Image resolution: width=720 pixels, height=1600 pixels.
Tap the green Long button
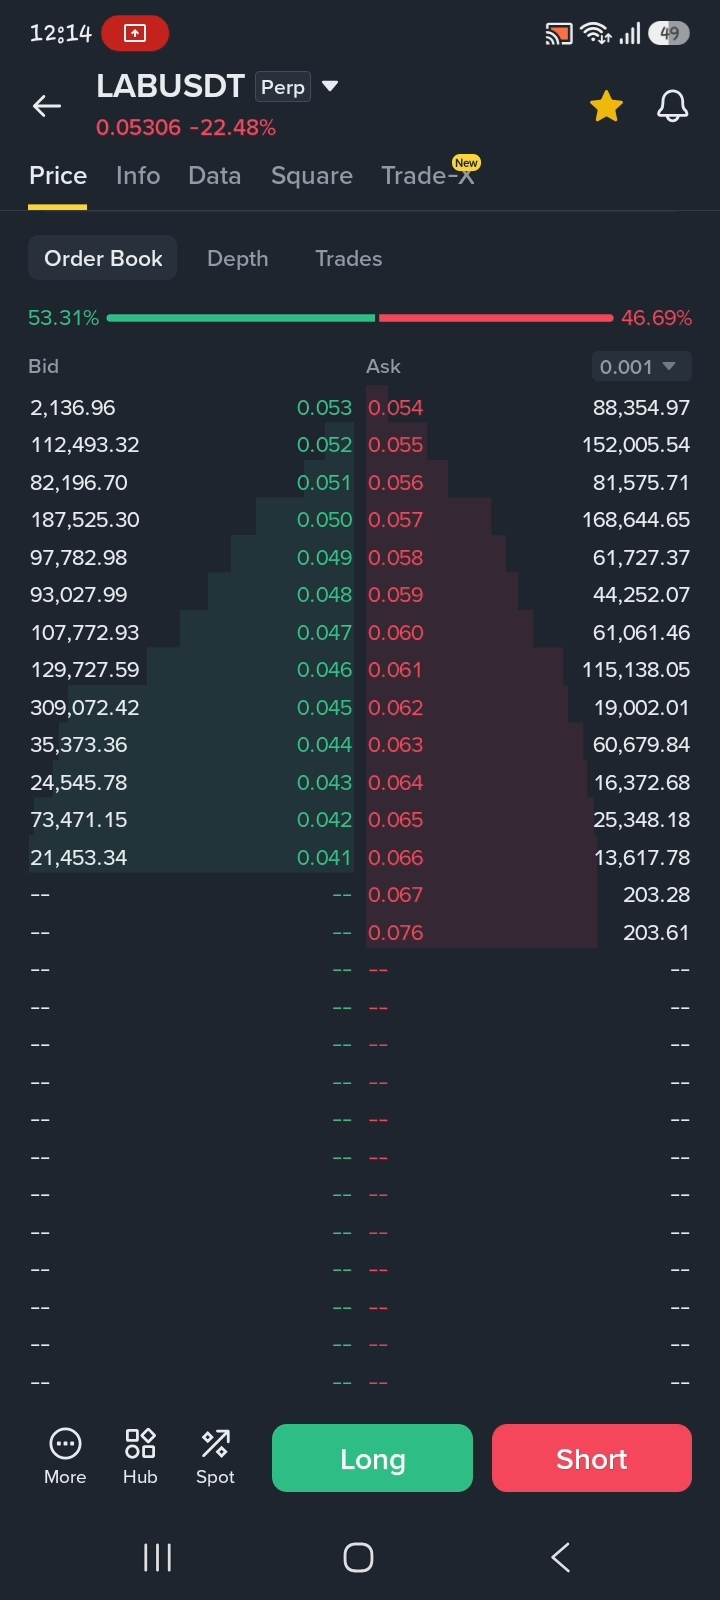pyautogui.click(x=372, y=1458)
